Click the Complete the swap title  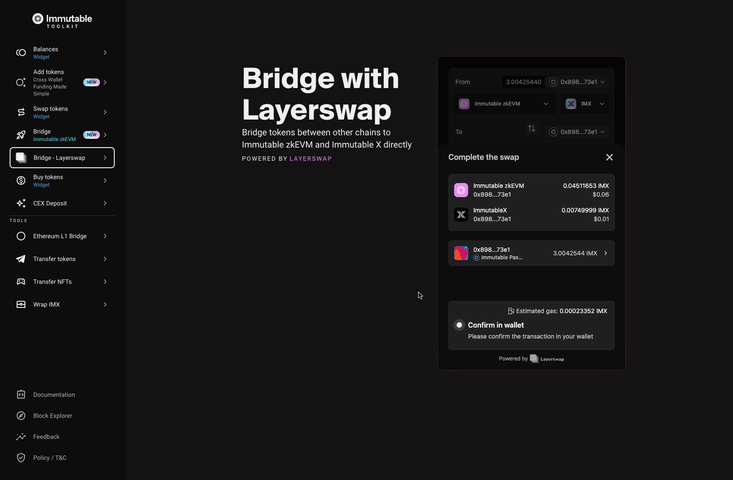pos(483,158)
